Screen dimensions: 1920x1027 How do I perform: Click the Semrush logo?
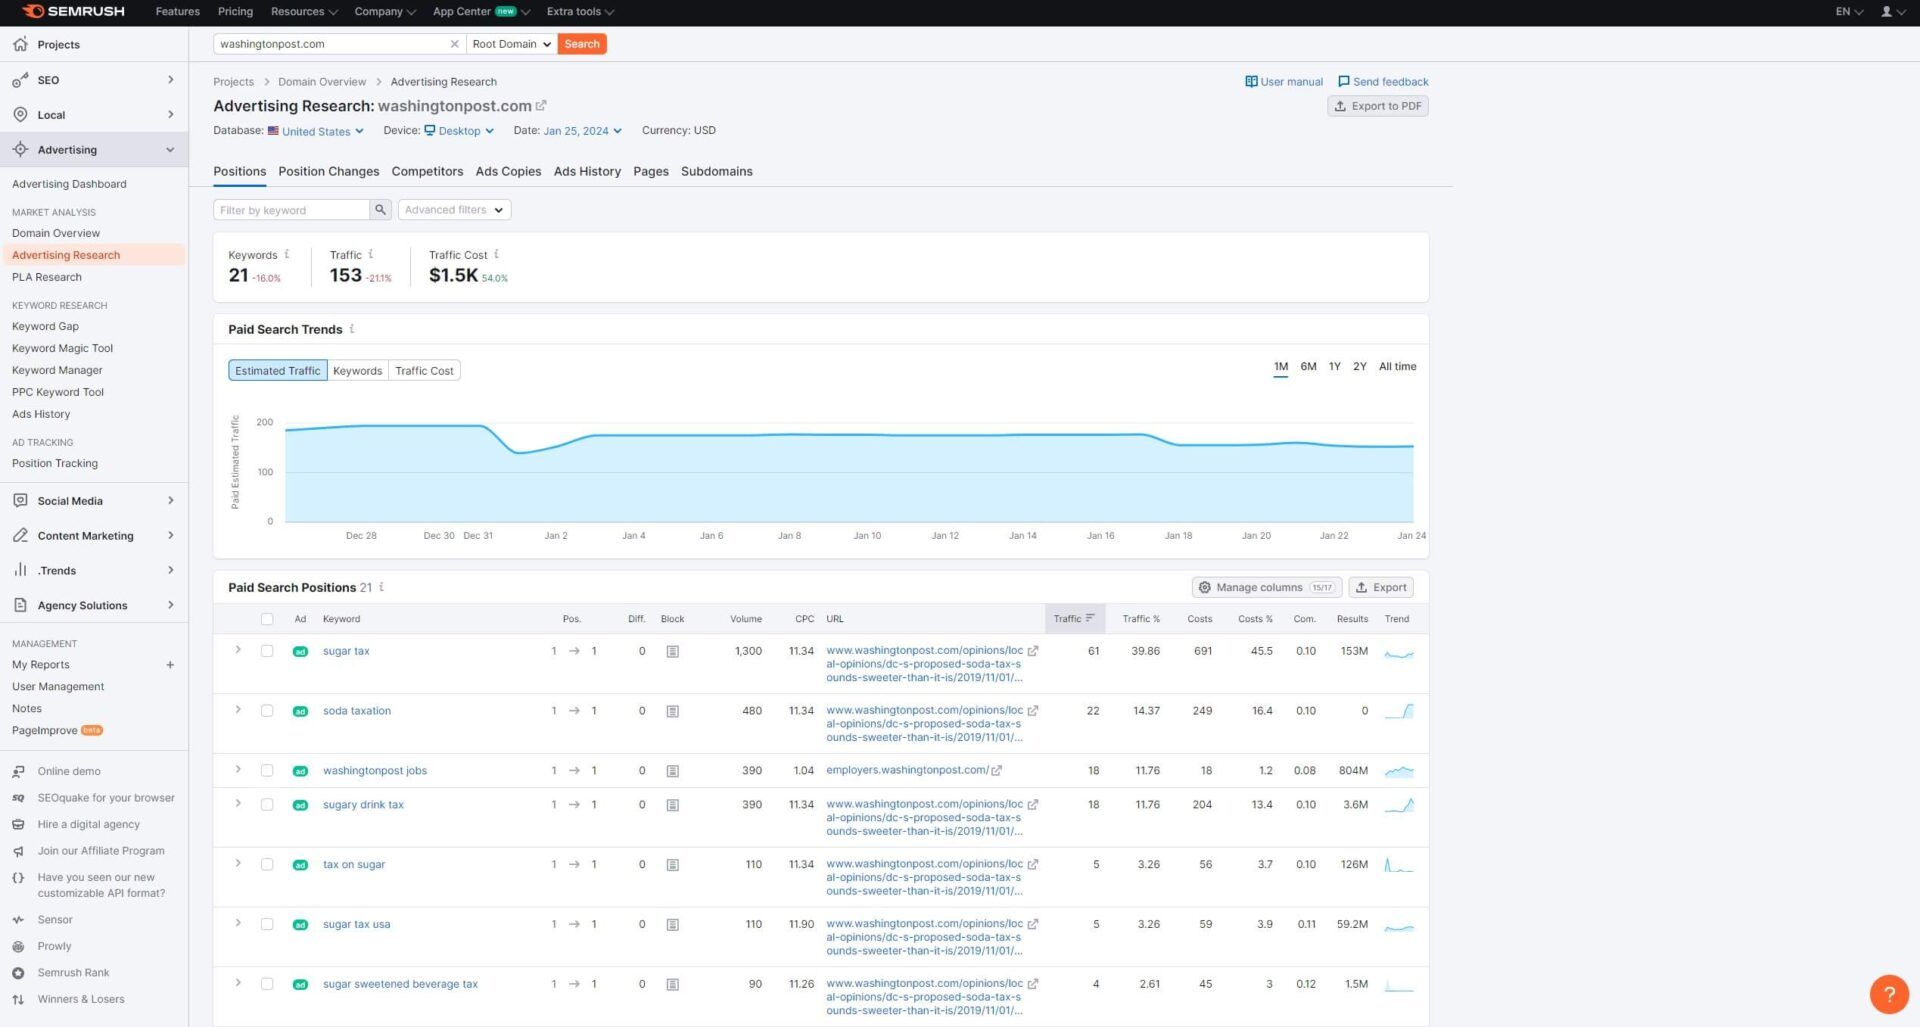73,11
